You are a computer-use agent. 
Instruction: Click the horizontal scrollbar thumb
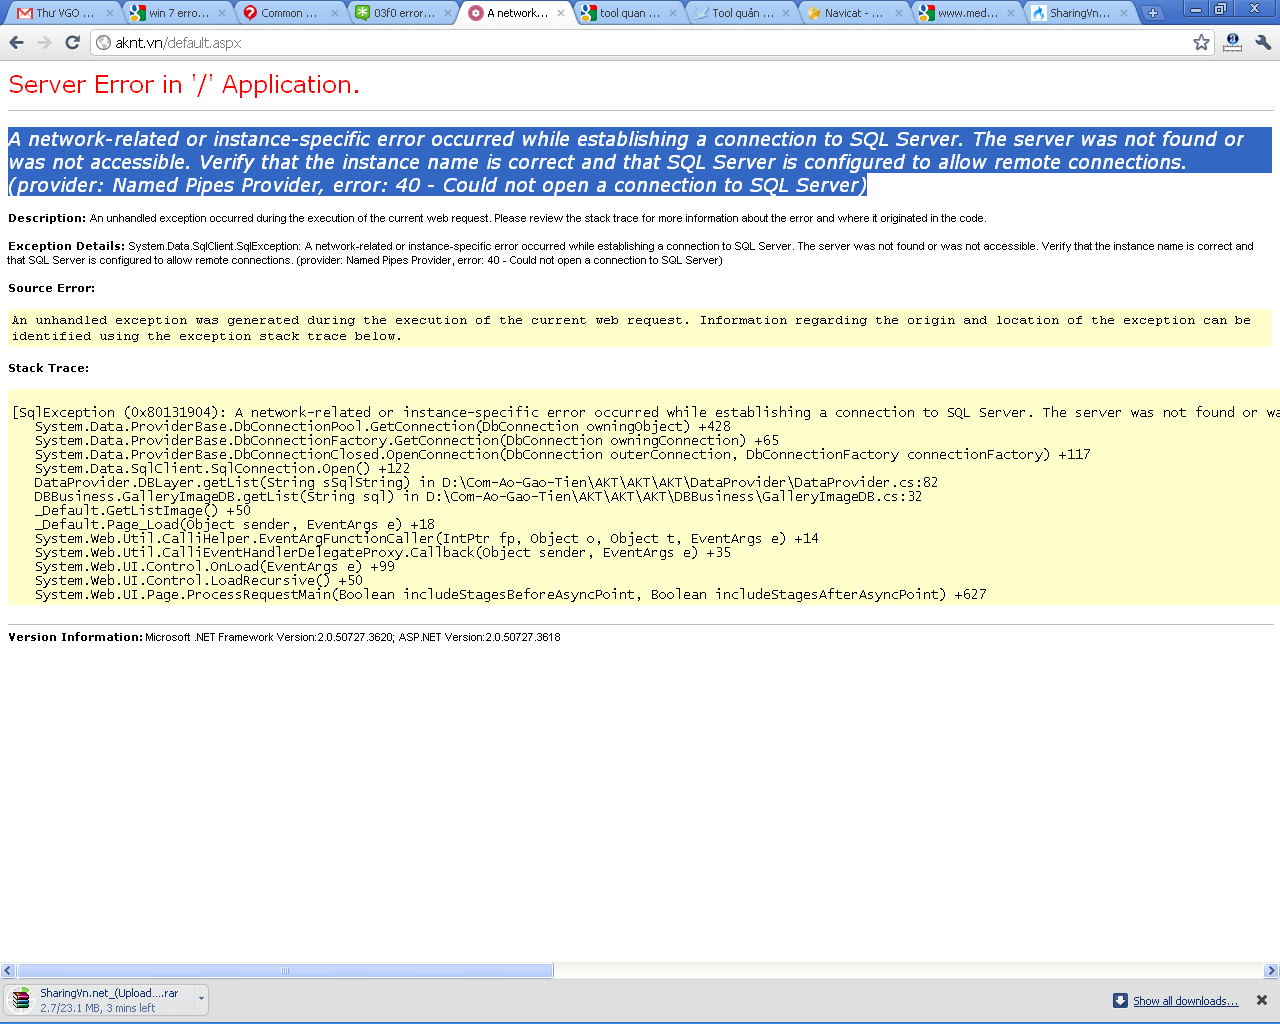pyautogui.click(x=285, y=971)
